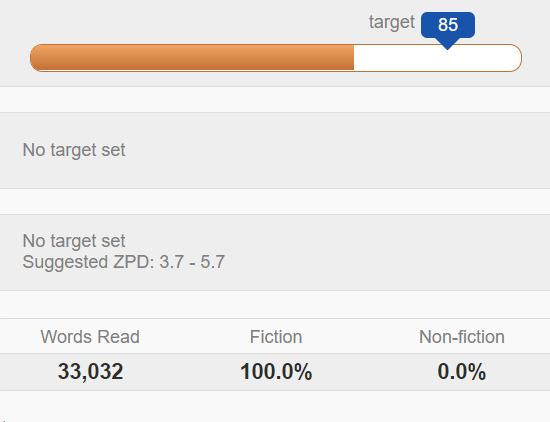Select 'No target set' above Suggested ZPD
Screen dimensions: 550x422
tap(74, 241)
